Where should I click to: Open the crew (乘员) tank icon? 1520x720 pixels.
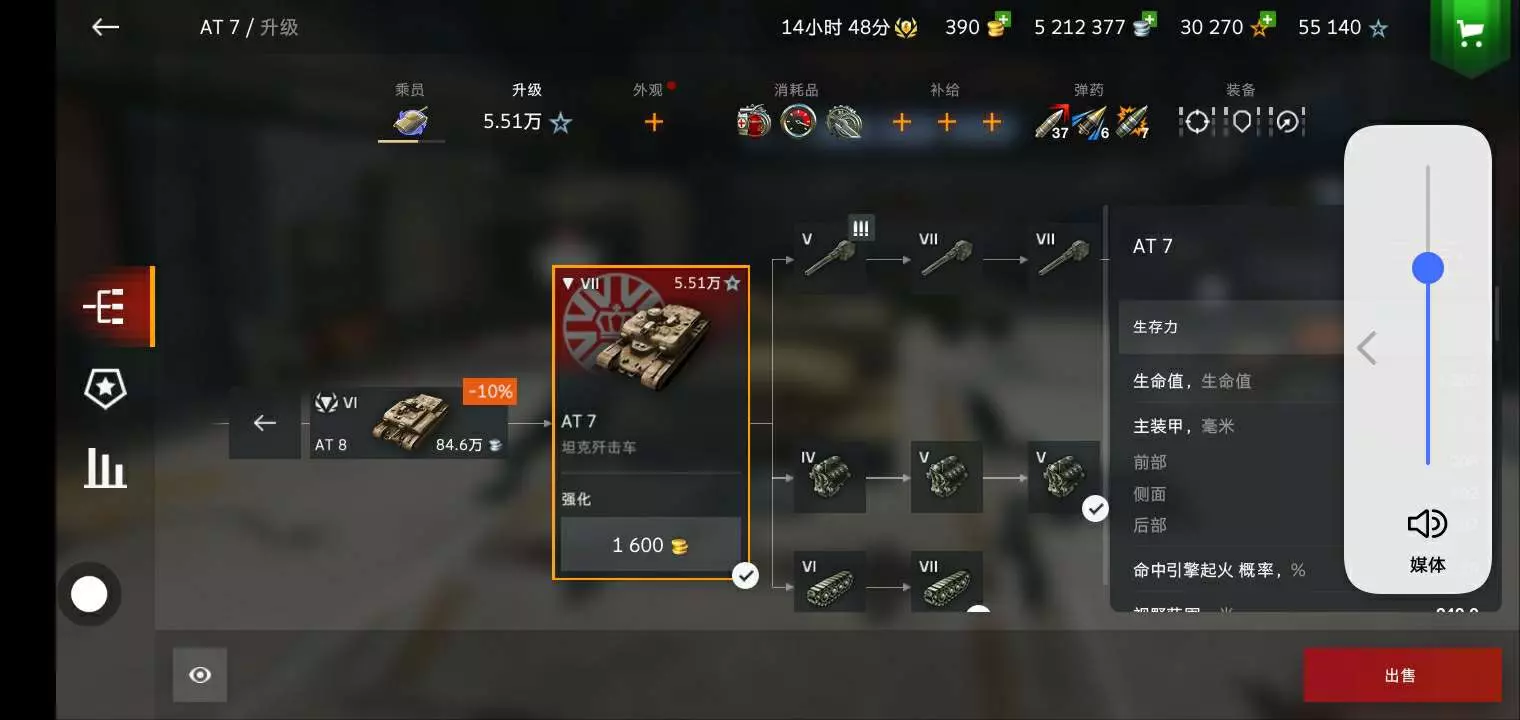pyautogui.click(x=411, y=122)
